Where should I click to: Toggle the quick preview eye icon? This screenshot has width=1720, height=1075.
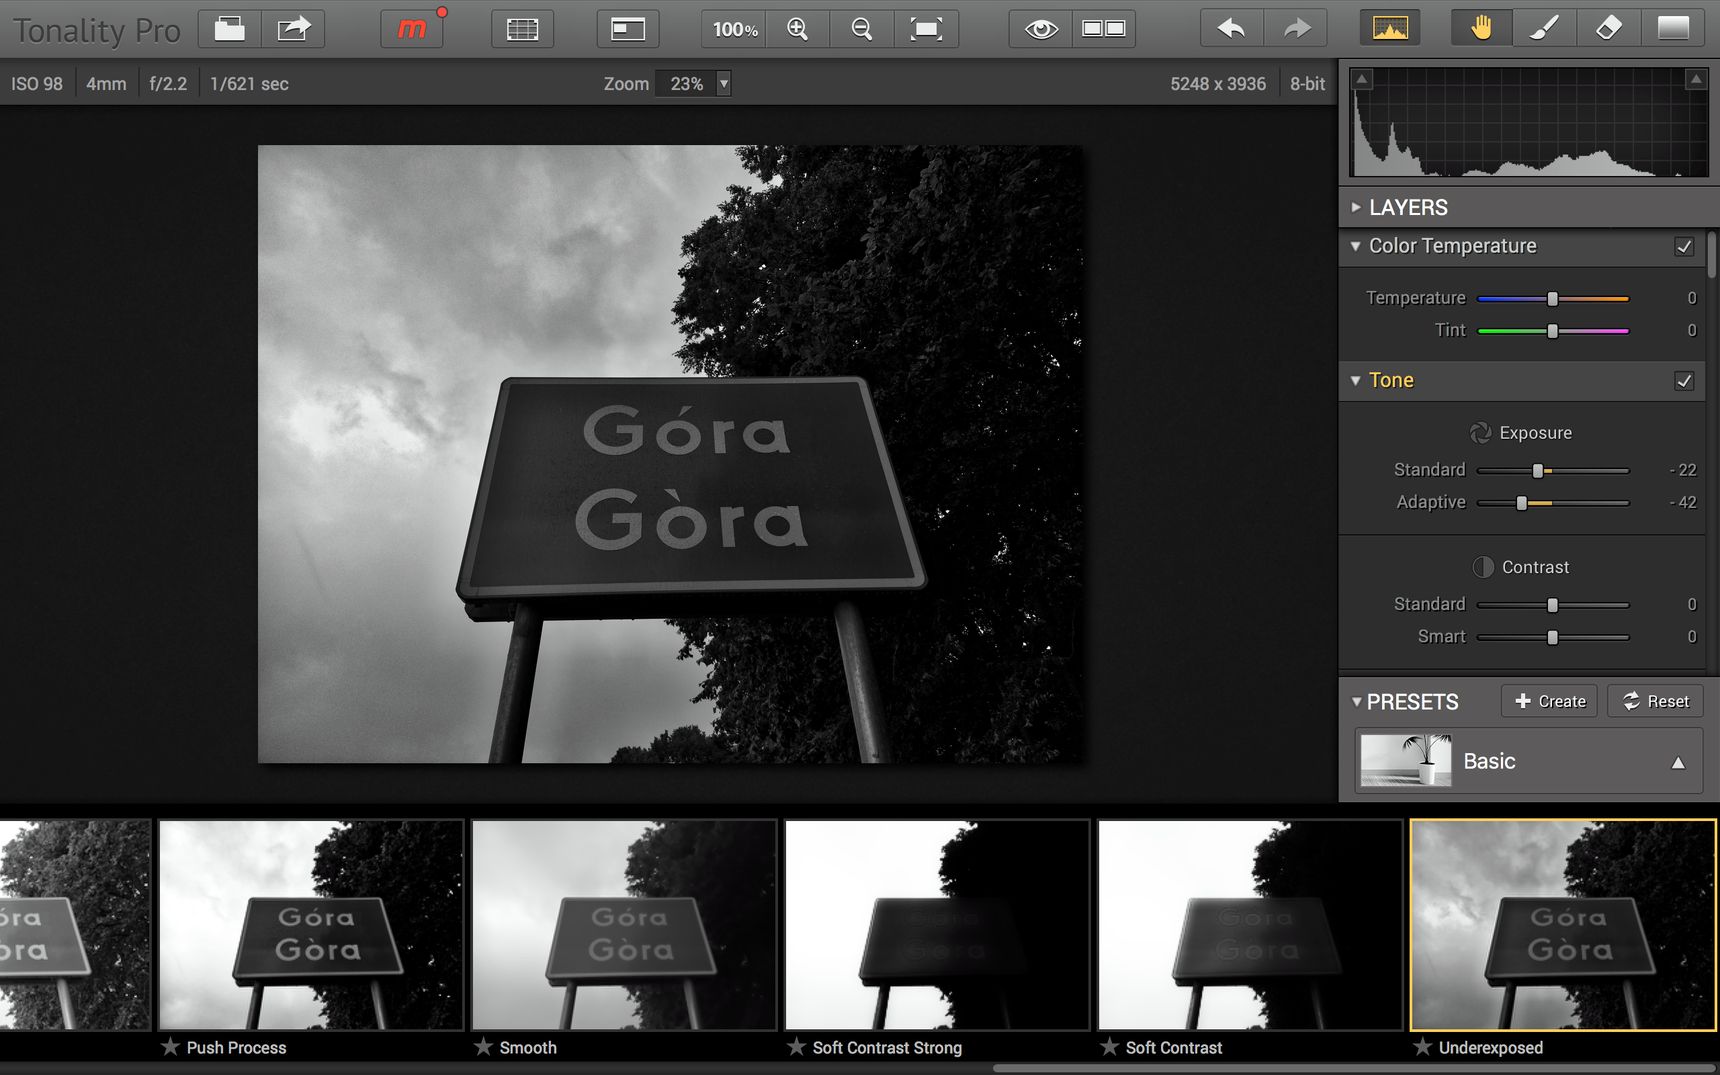(x=1041, y=29)
